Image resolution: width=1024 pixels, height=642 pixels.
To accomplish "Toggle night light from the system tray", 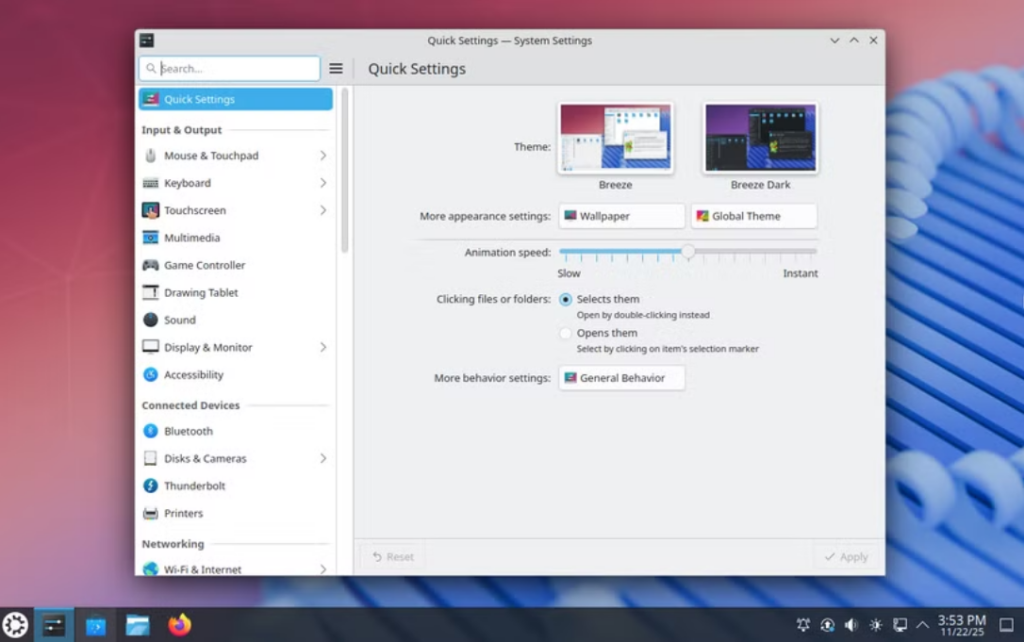I will click(875, 624).
